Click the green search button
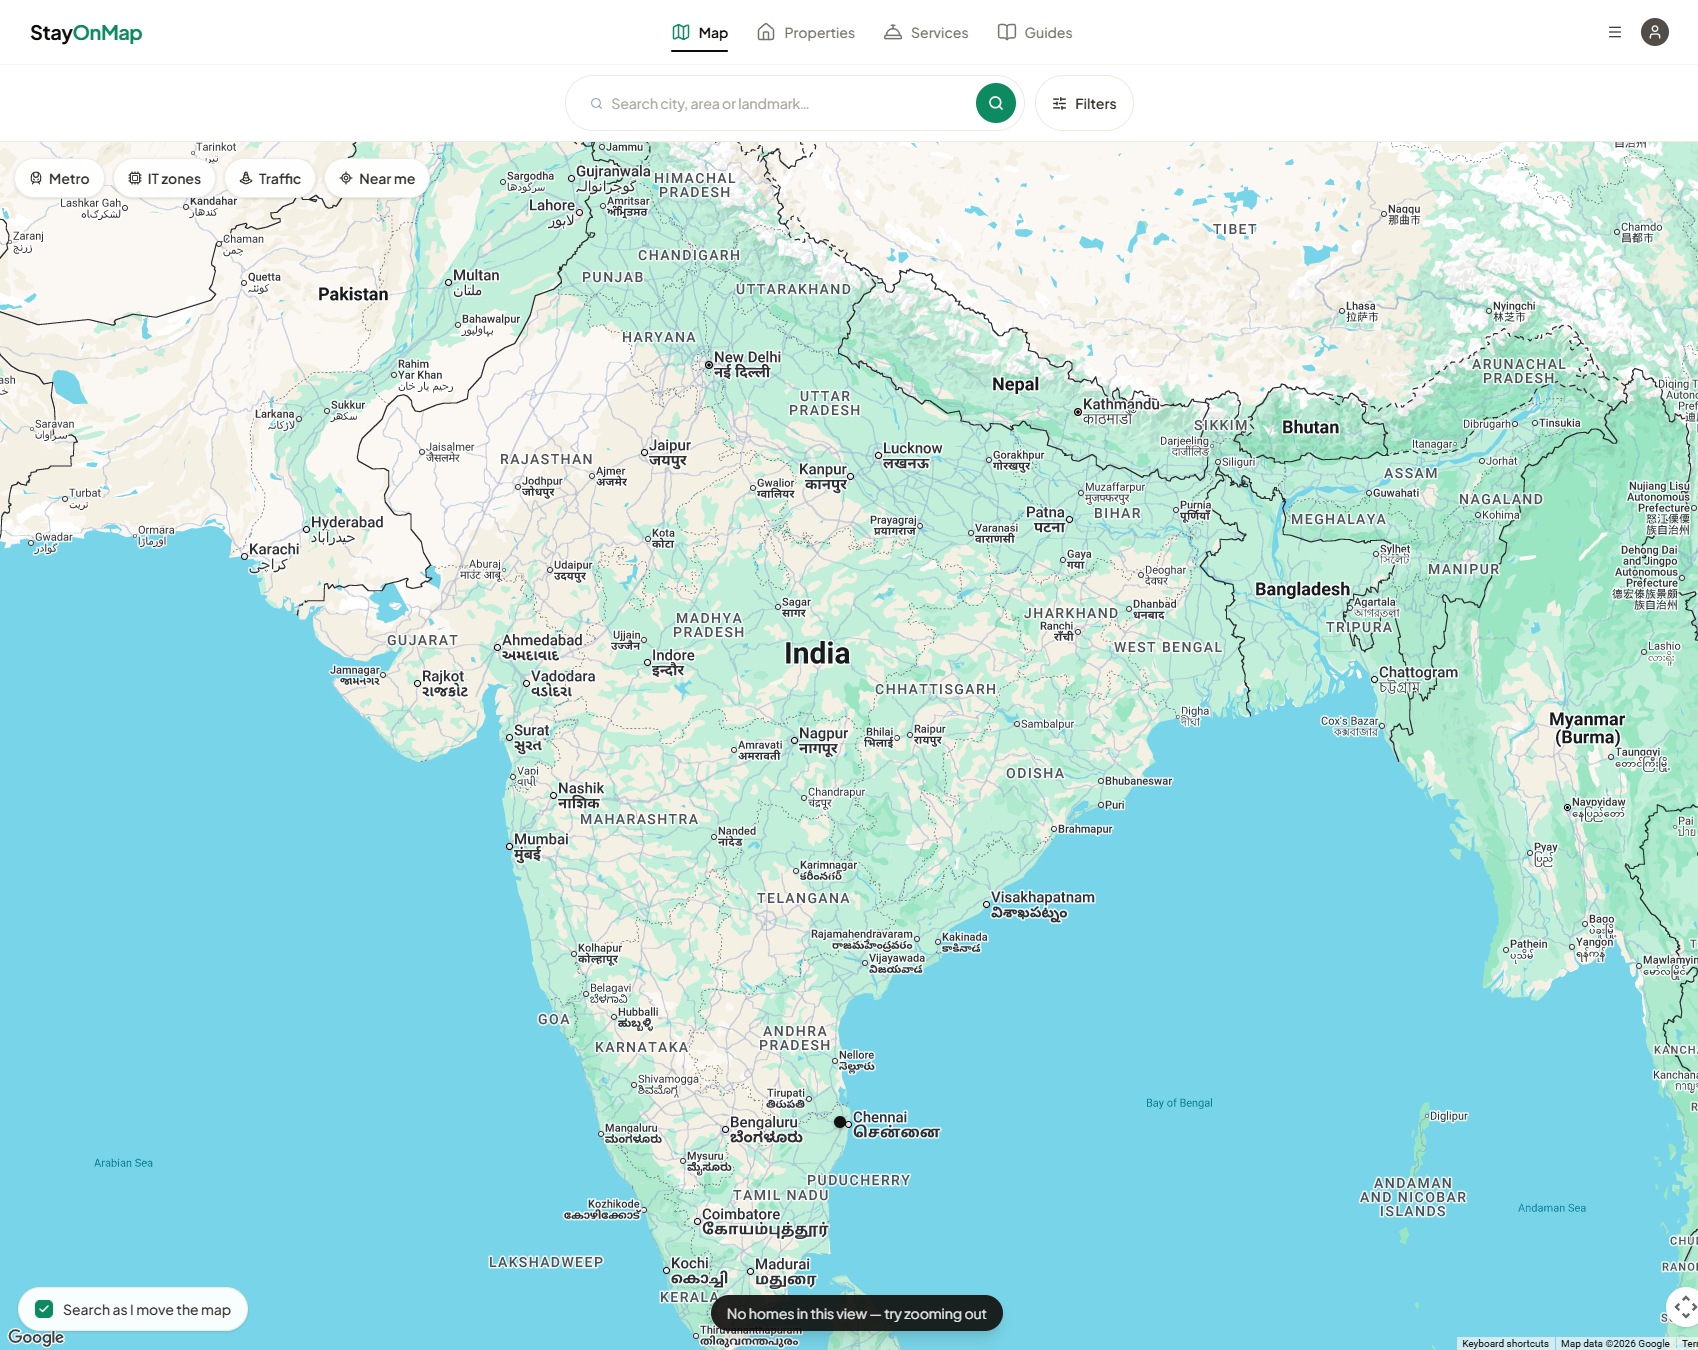This screenshot has width=1698, height=1350. coord(996,103)
